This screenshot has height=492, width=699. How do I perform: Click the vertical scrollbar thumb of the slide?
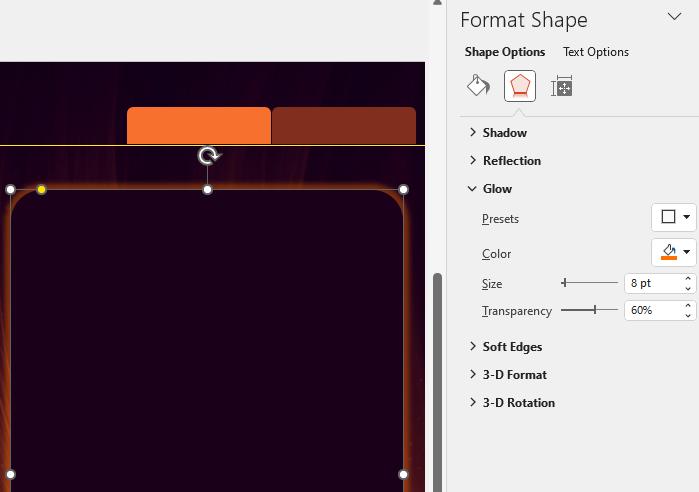(x=437, y=382)
